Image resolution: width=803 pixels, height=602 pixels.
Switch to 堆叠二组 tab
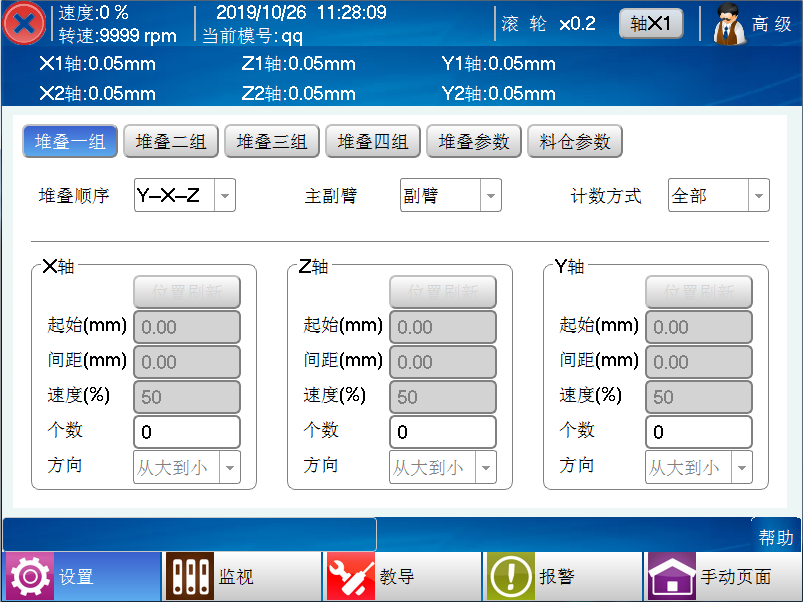point(170,142)
